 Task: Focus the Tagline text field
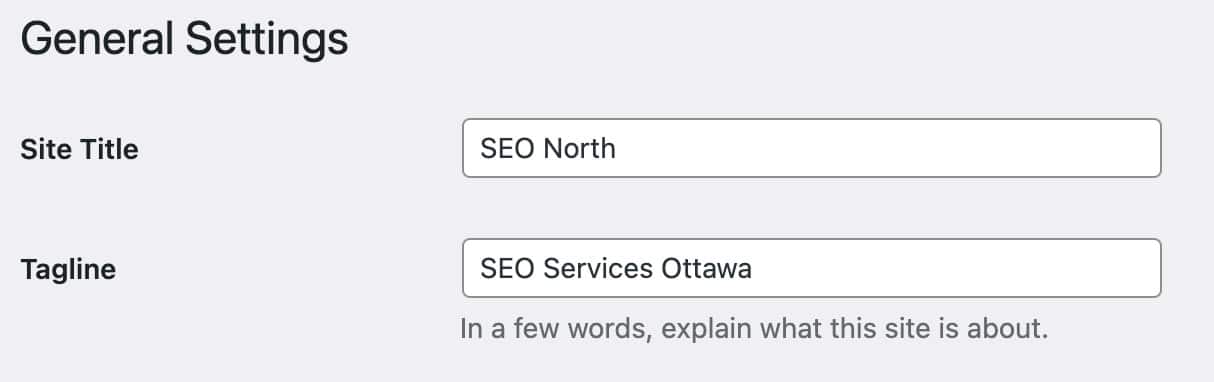click(811, 268)
